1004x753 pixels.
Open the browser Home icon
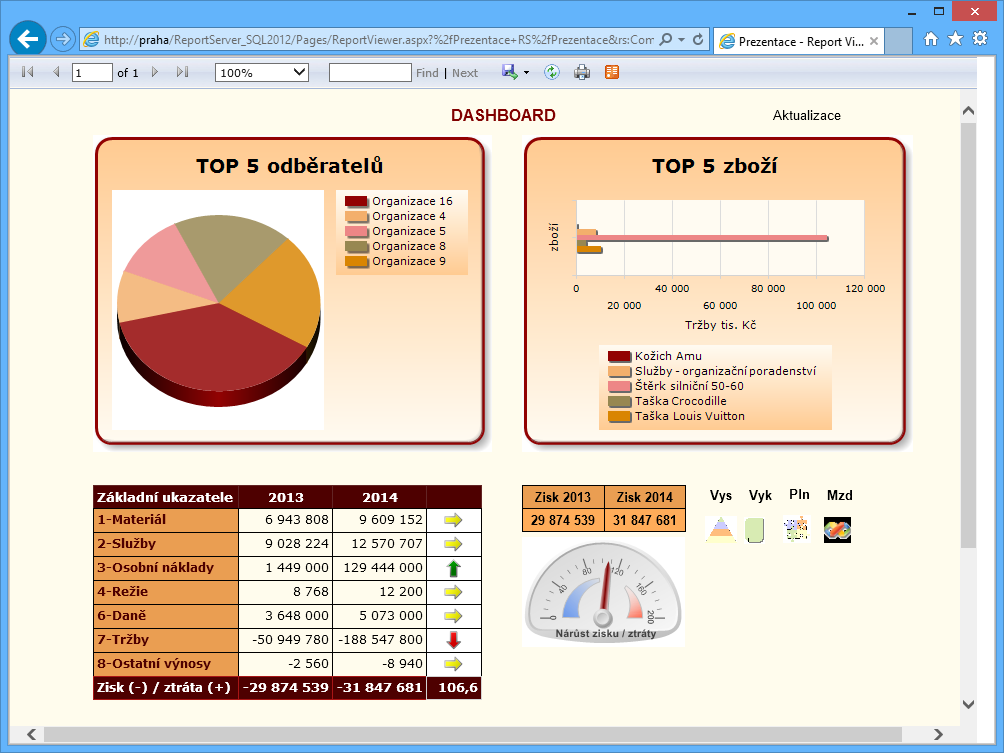click(931, 39)
